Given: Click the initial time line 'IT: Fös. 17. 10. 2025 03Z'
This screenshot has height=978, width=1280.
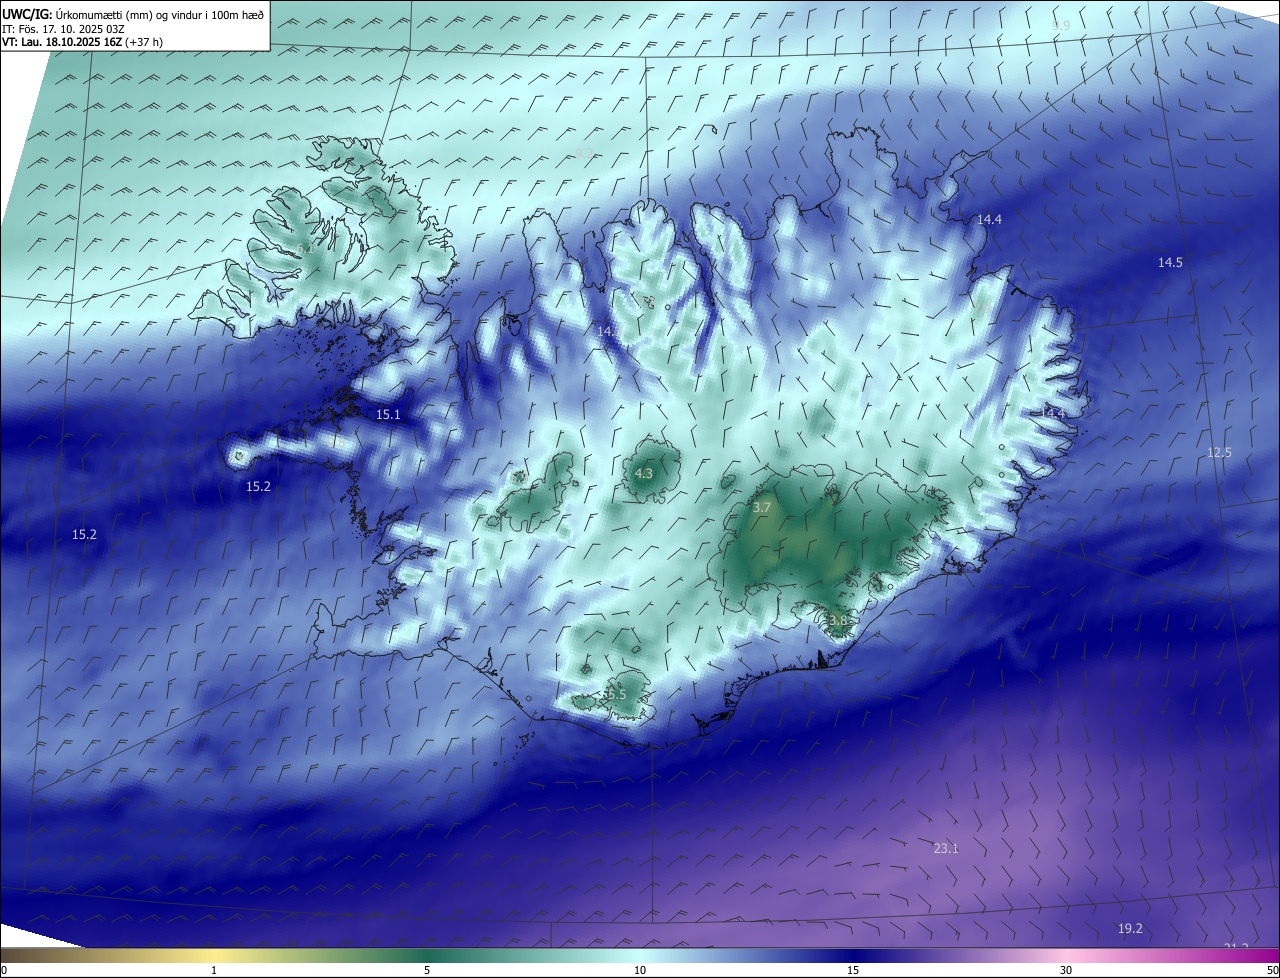Looking at the screenshot, I should [x=63, y=29].
